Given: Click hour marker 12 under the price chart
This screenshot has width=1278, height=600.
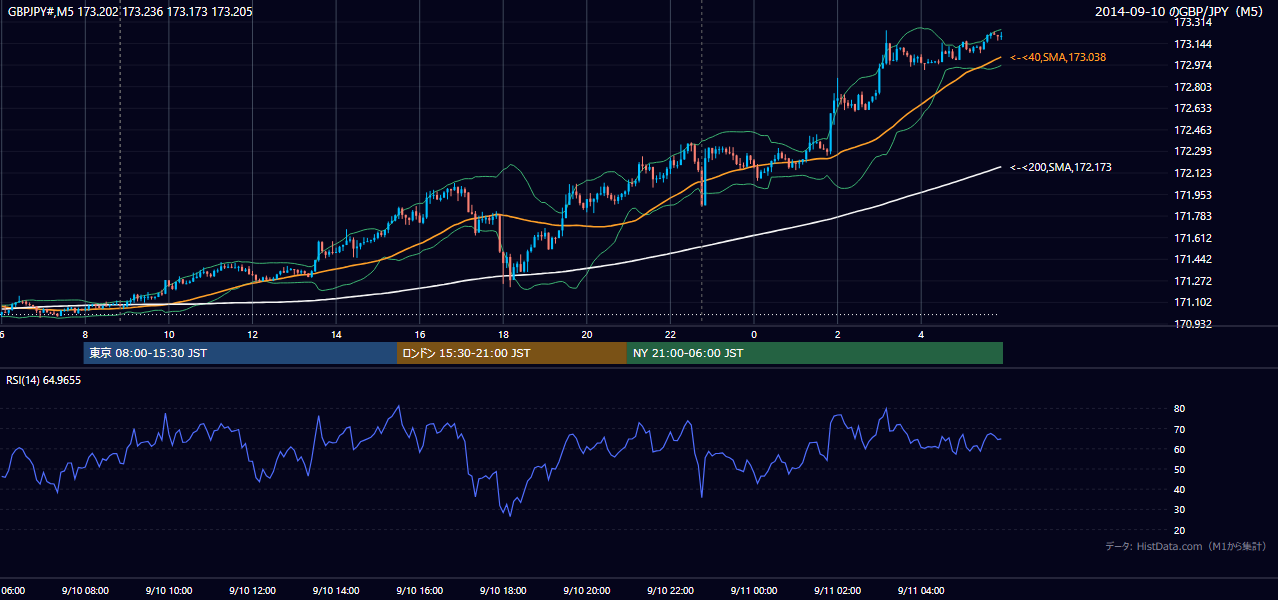Looking at the screenshot, I should 252,334.
